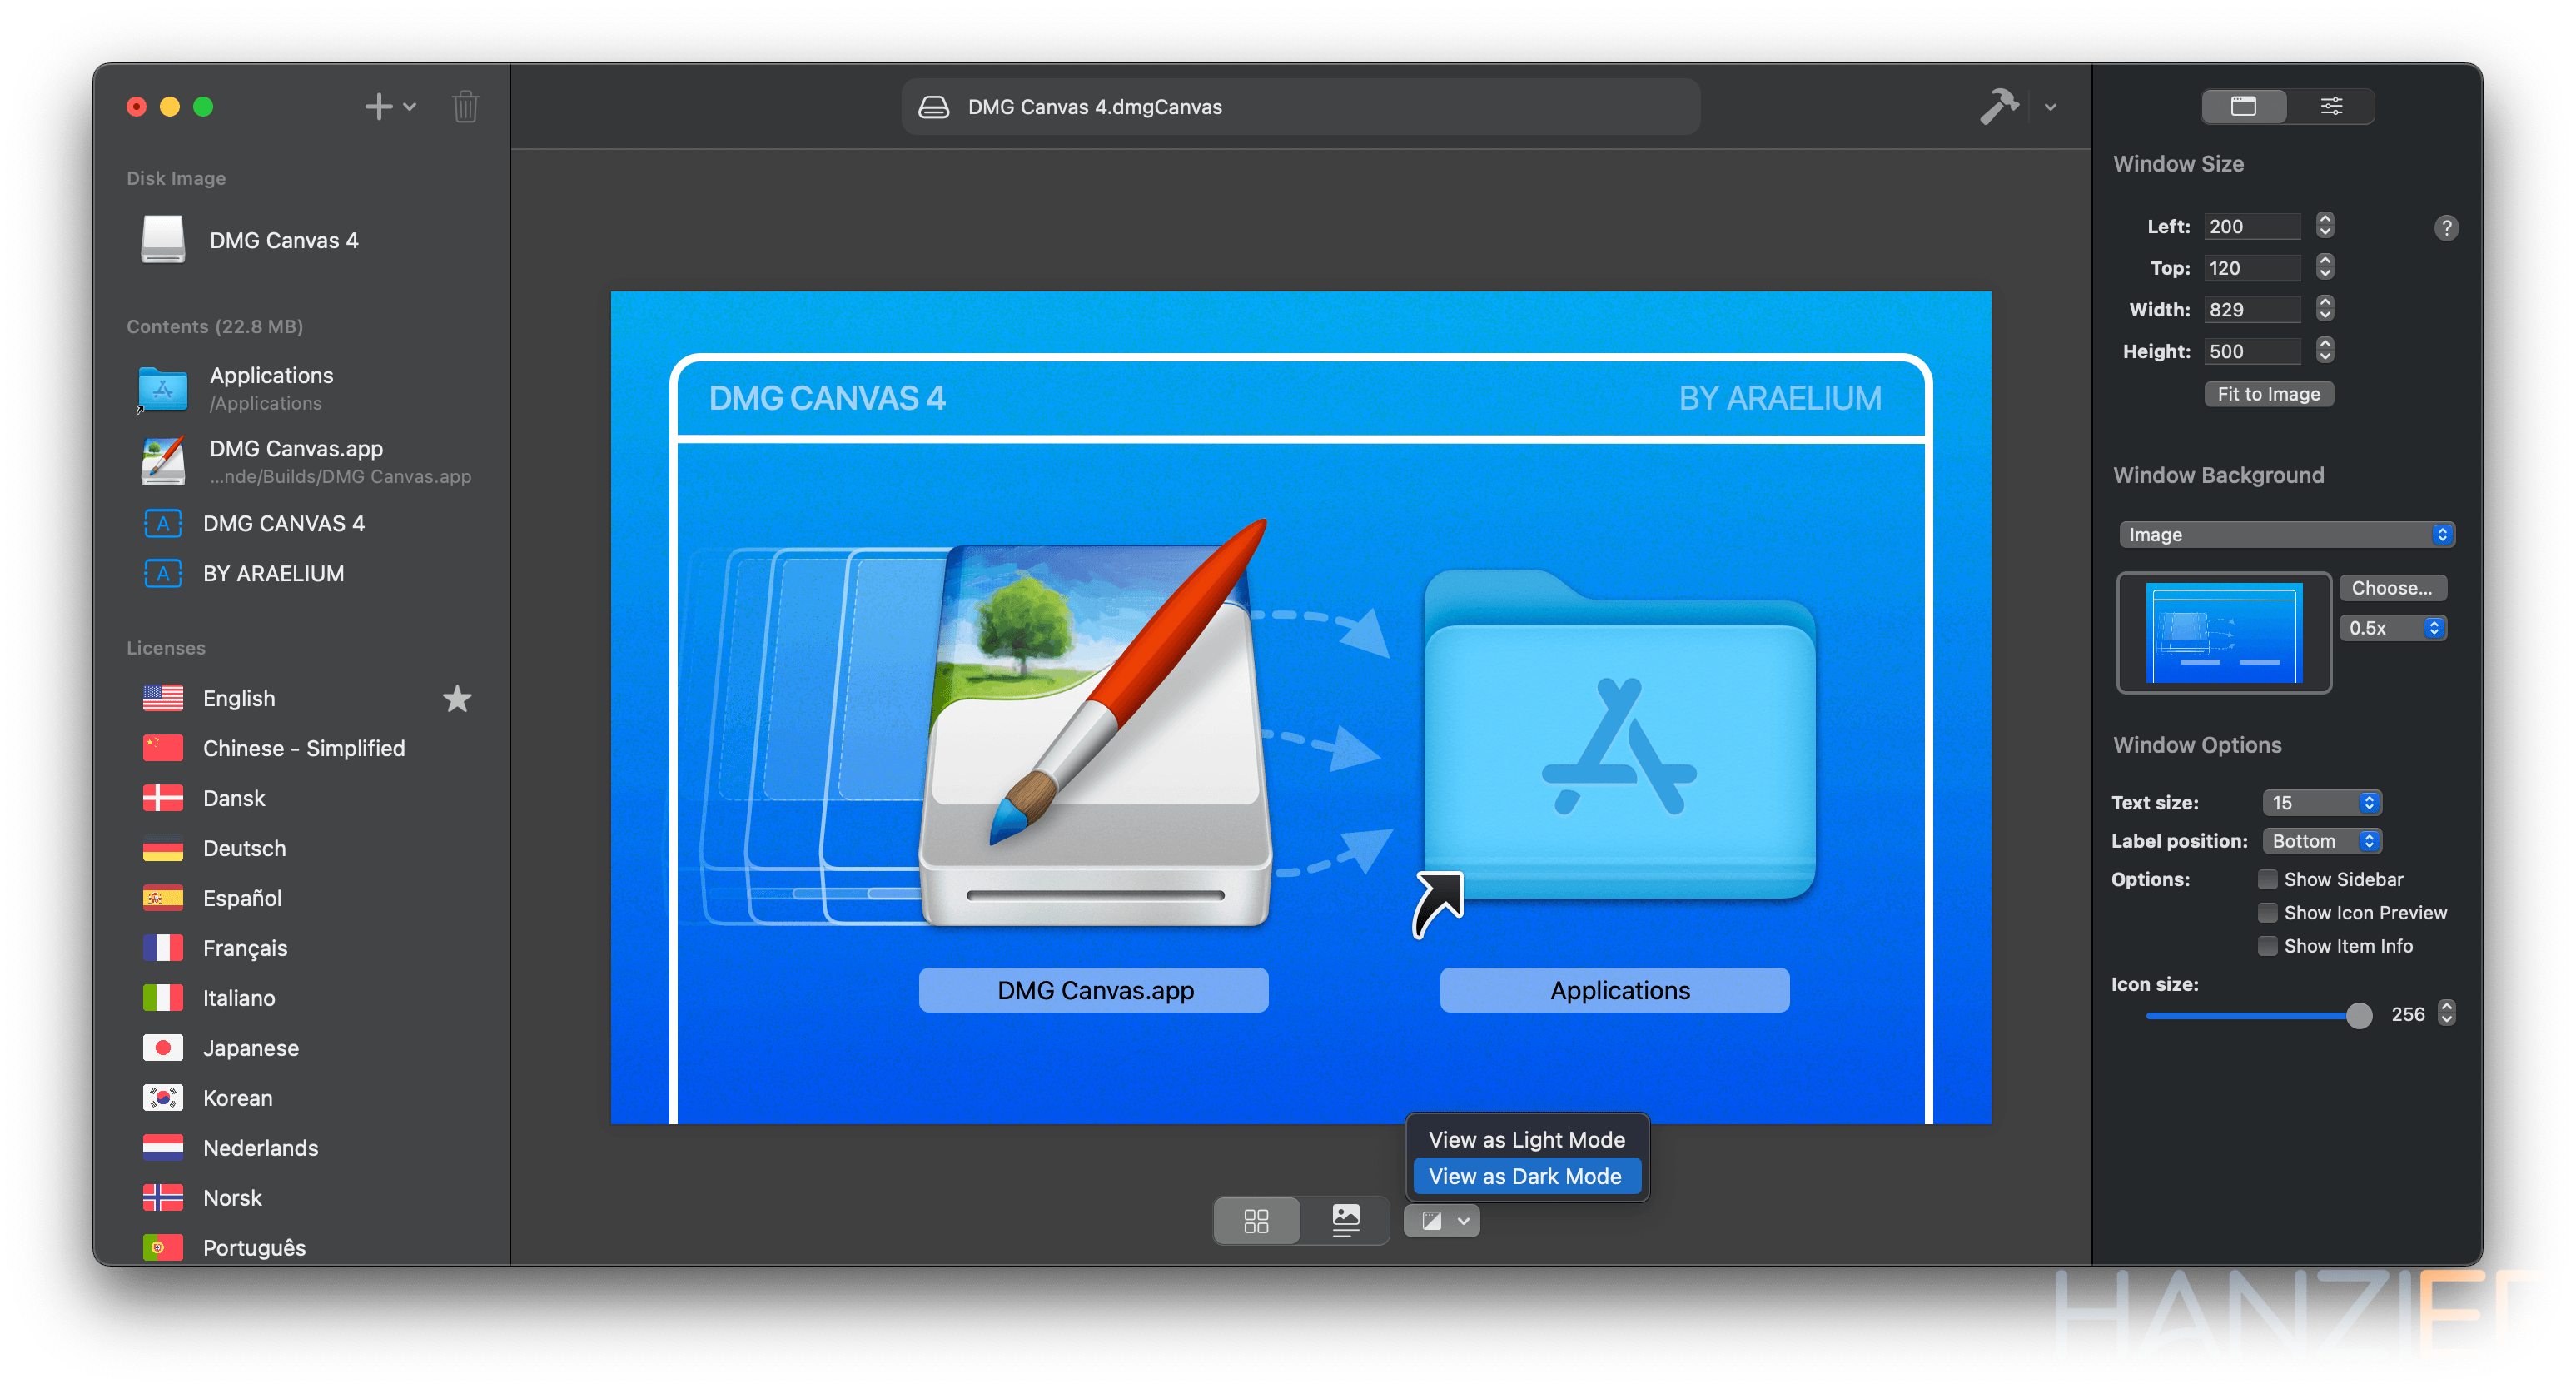
Task: Choose View as Dark Mode
Action: [1526, 1176]
